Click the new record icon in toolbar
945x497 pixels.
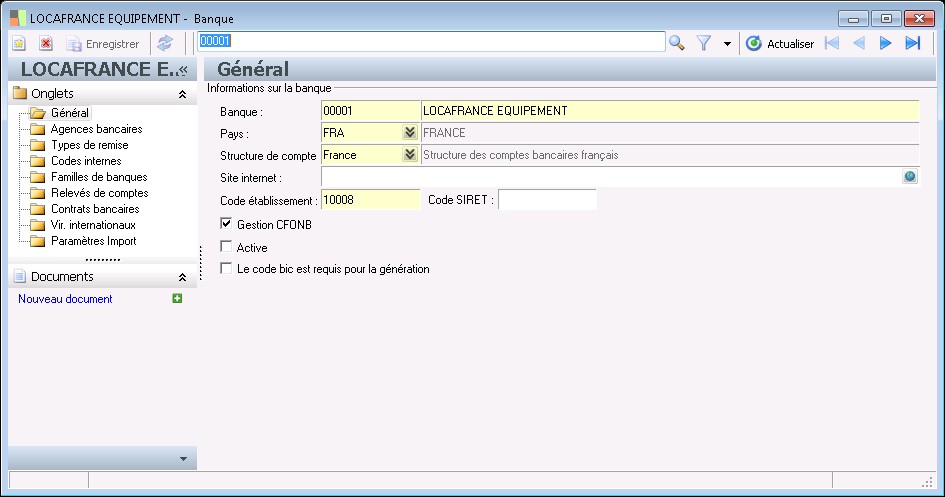tap(18, 43)
